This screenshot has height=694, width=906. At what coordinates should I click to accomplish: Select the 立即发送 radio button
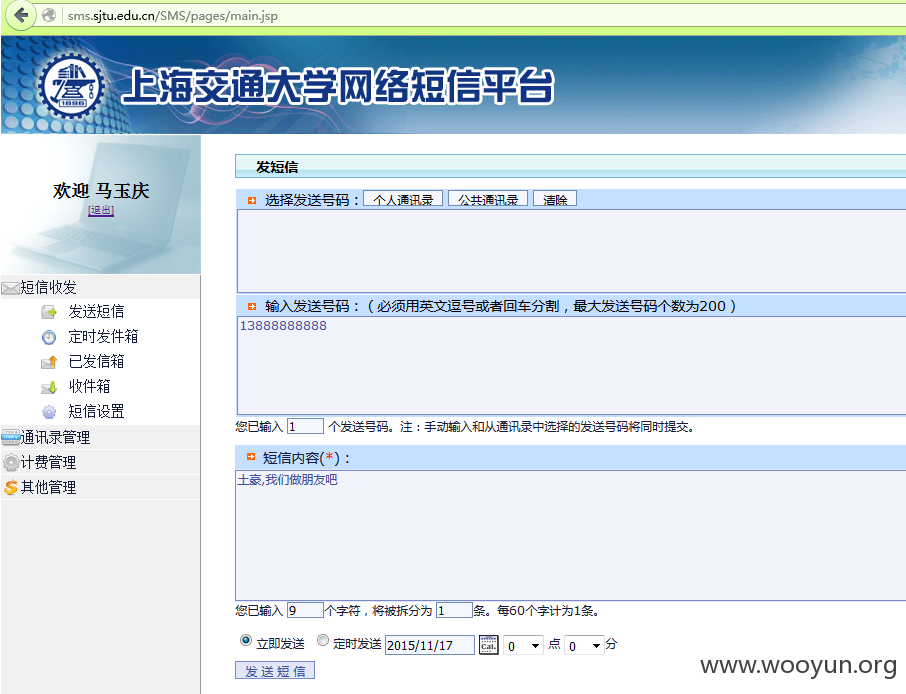[246, 640]
